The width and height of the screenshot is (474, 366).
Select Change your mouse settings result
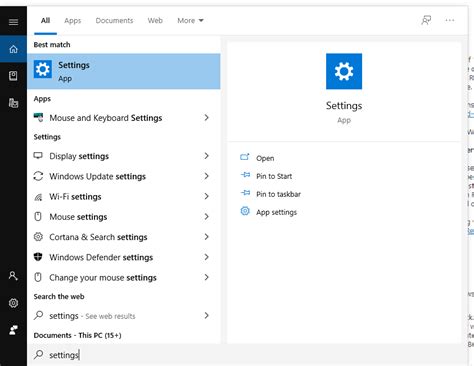pos(124,278)
